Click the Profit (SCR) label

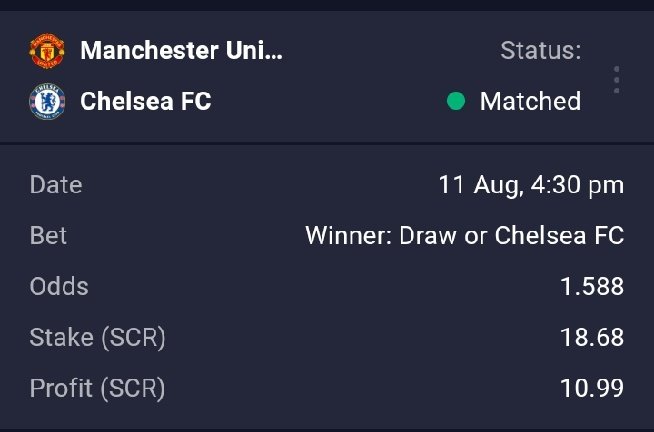(x=97, y=388)
